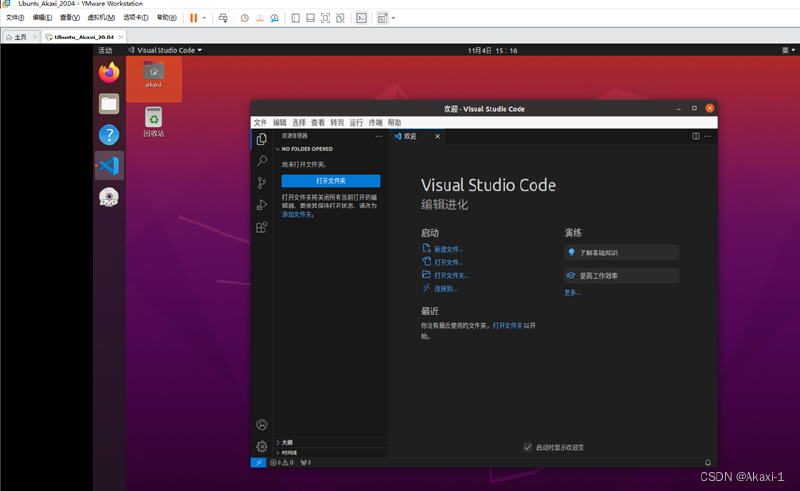The height and width of the screenshot is (491, 800).
Task: Open the 活动 Activities overview
Action: 105,50
